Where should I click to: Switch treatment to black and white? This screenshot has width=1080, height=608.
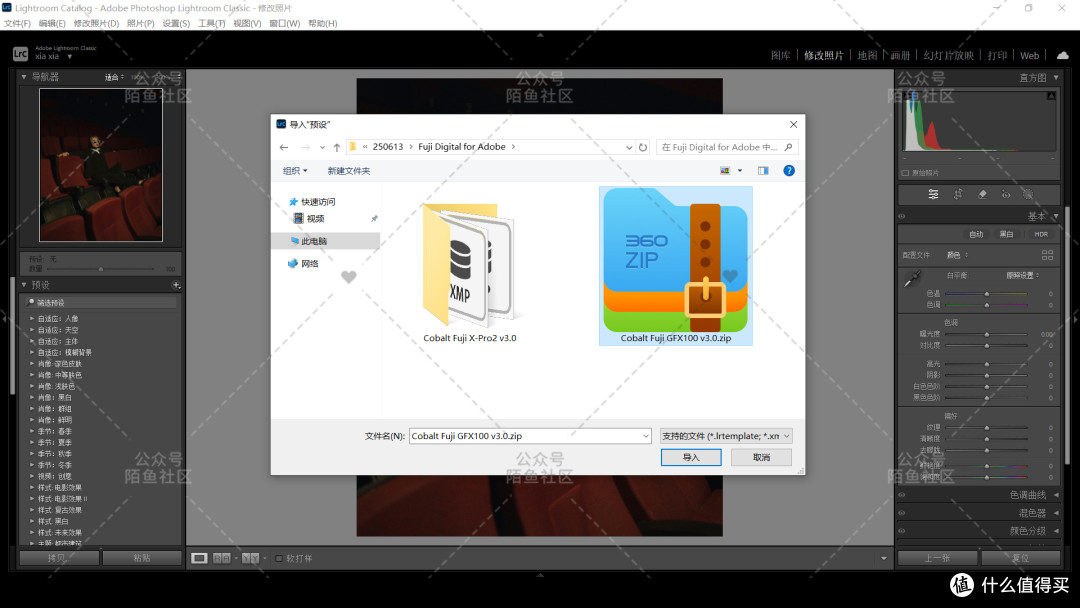coord(1006,234)
